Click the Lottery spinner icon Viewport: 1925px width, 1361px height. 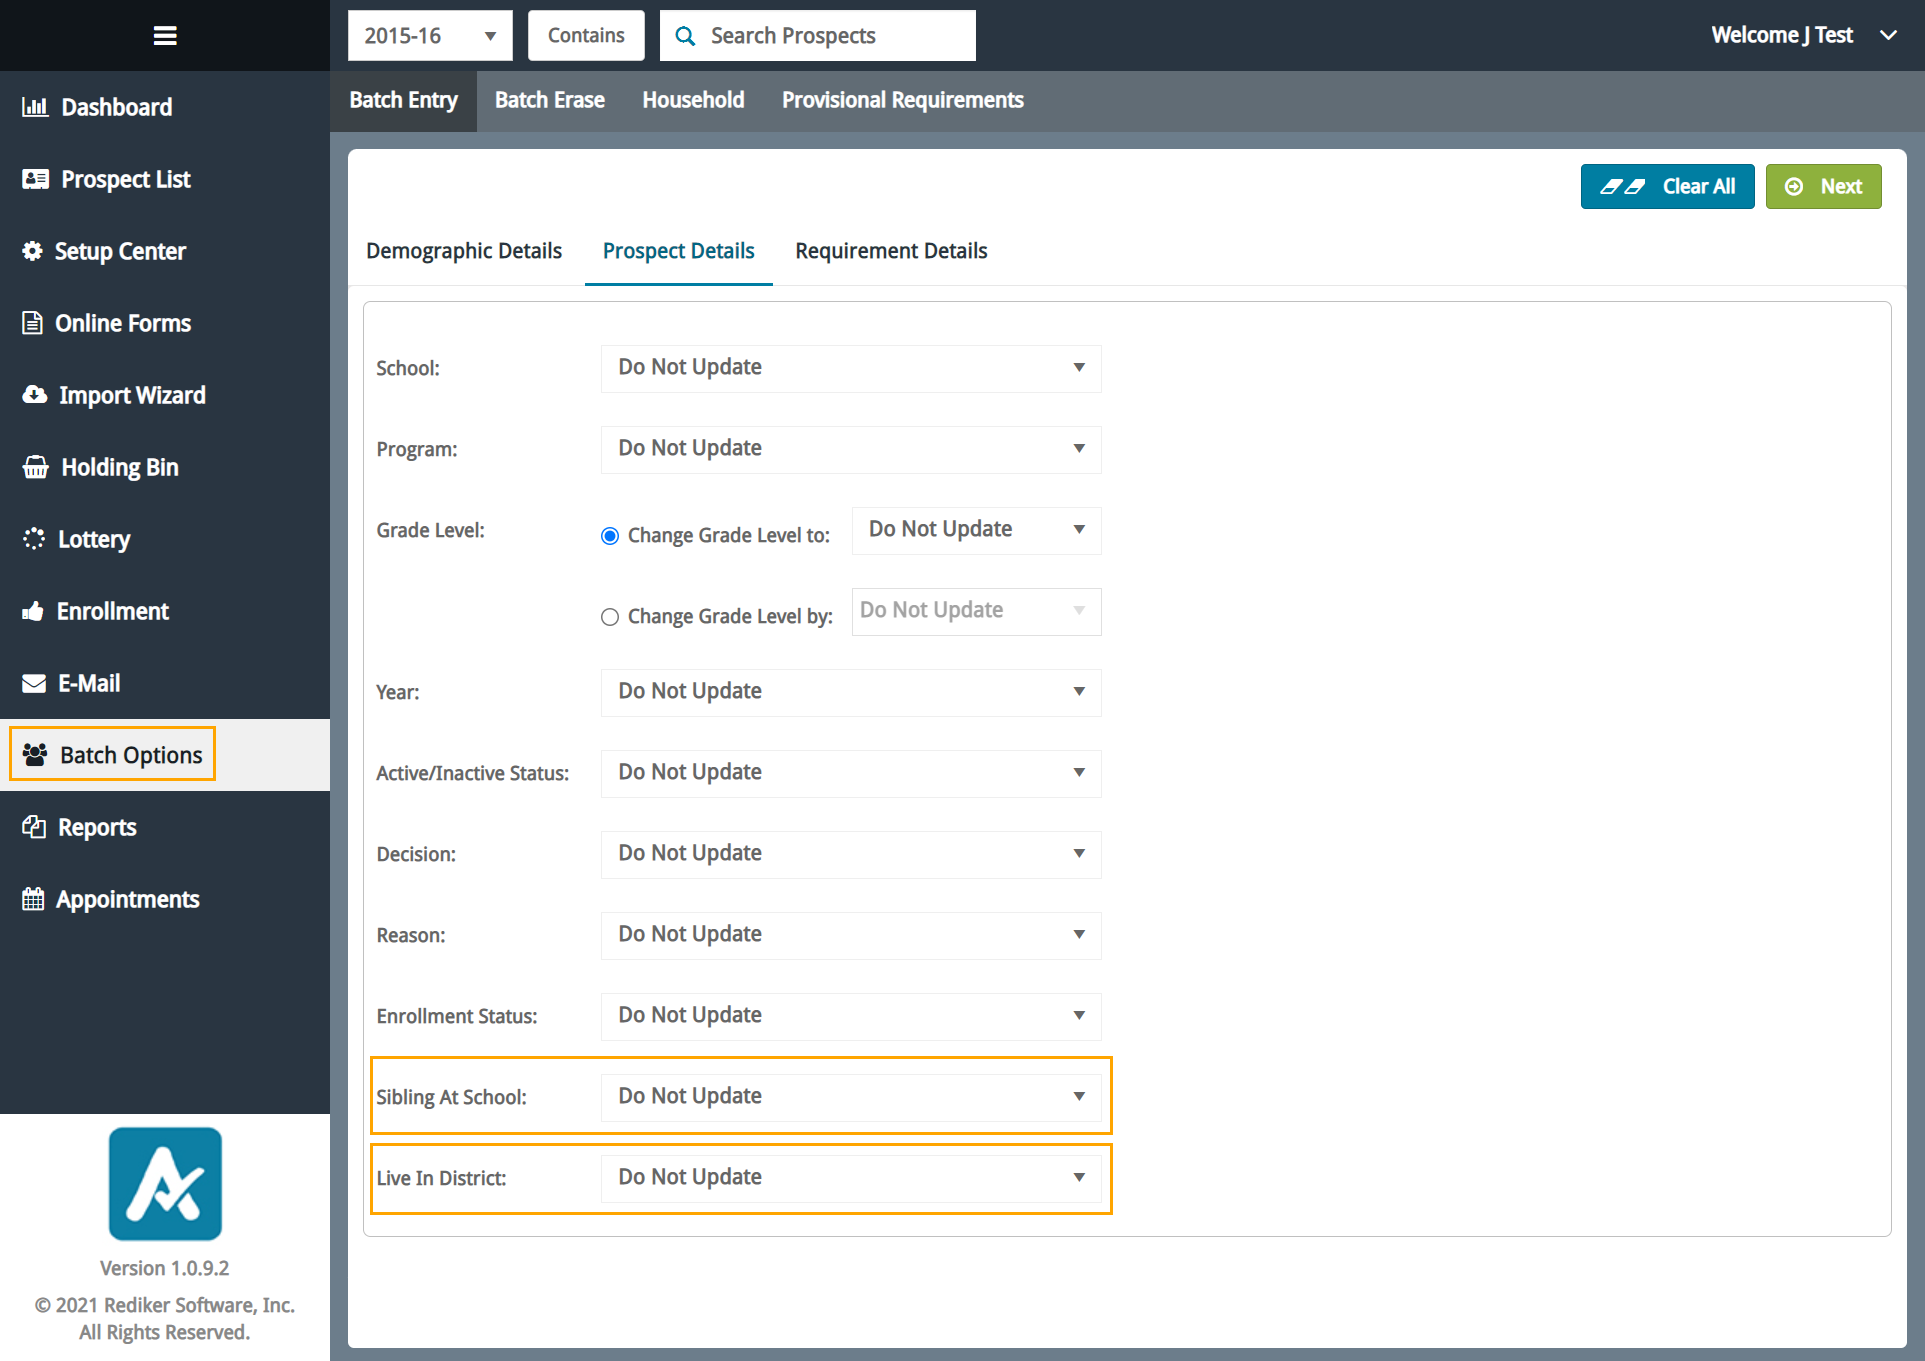[34, 539]
